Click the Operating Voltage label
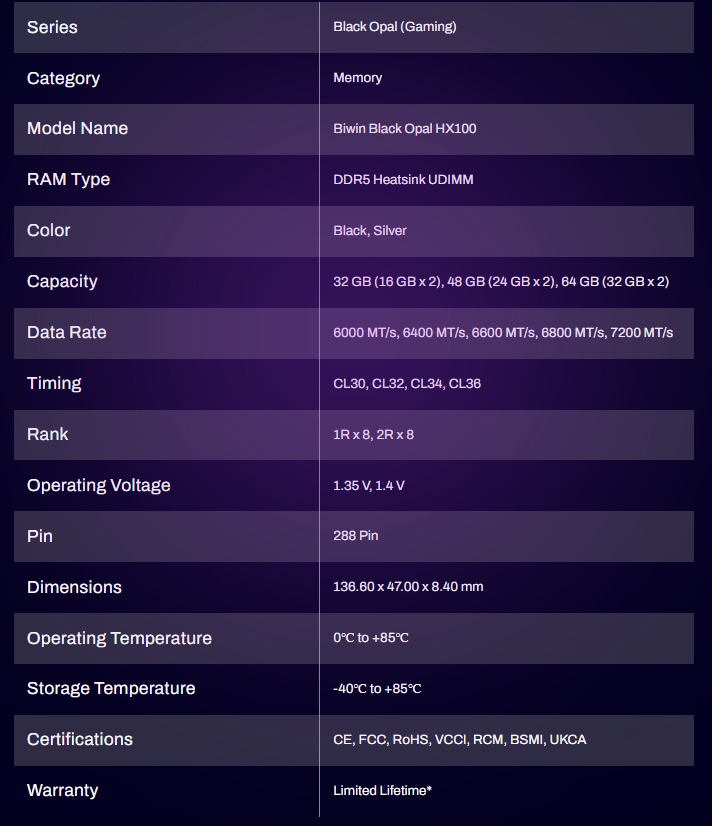The image size is (712, 826). click(x=98, y=486)
